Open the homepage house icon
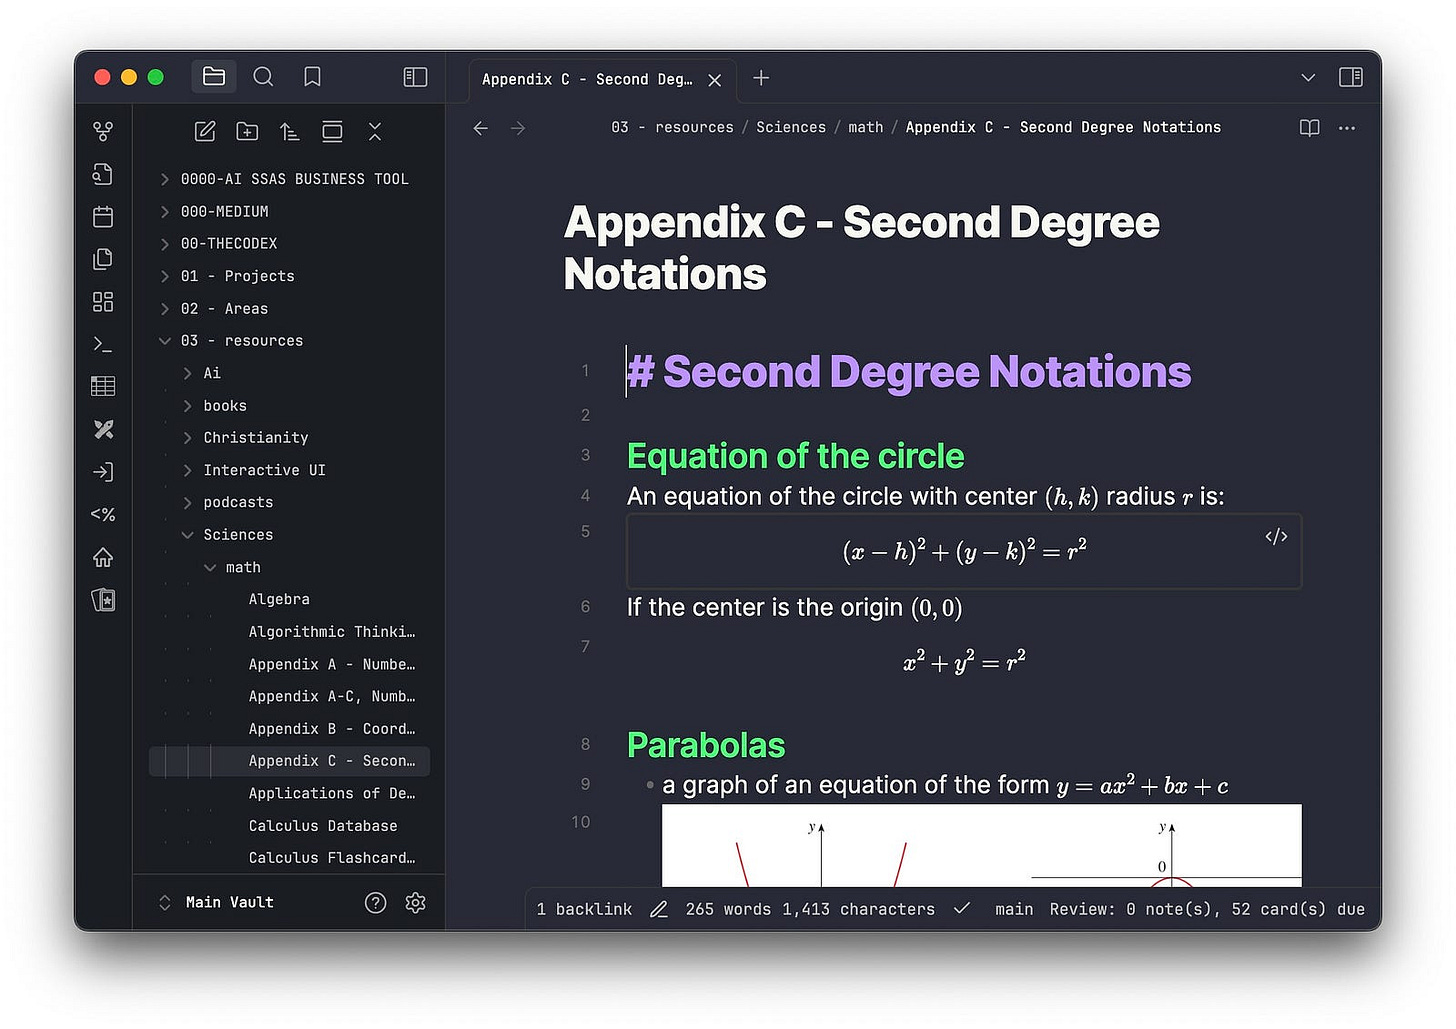 [x=103, y=557]
